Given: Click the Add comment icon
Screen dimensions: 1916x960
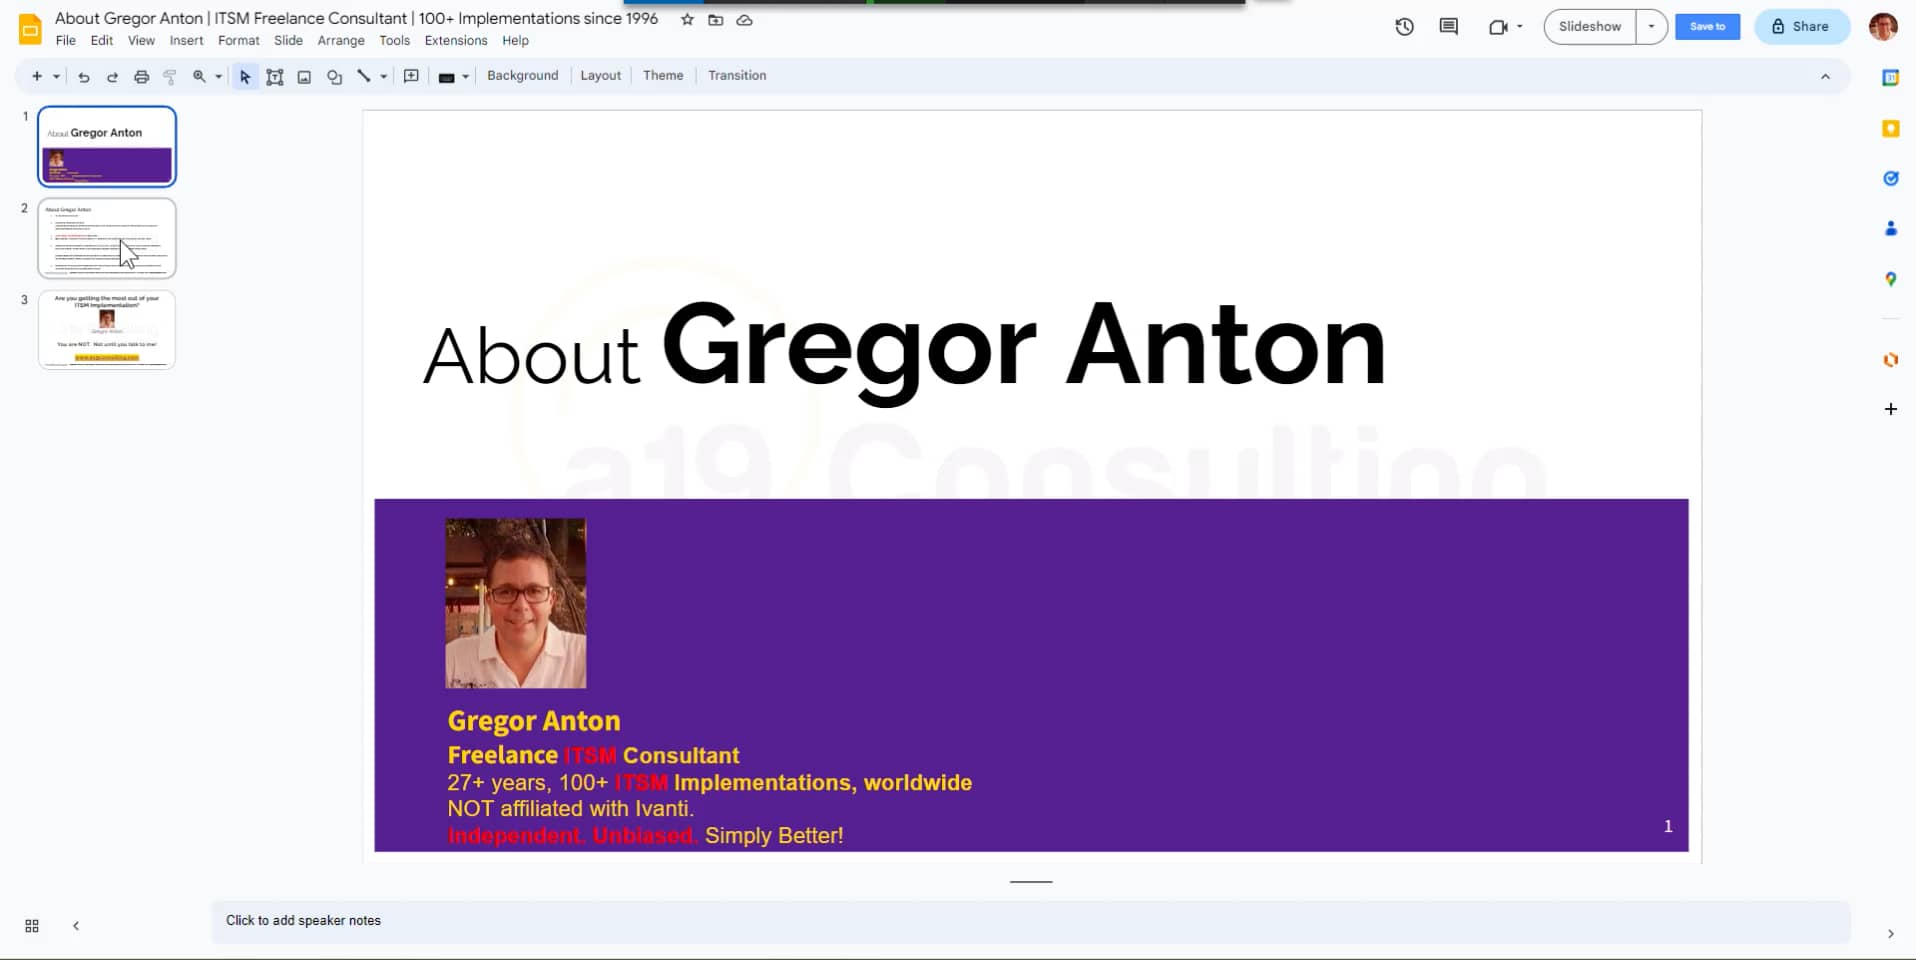Looking at the screenshot, I should [411, 76].
